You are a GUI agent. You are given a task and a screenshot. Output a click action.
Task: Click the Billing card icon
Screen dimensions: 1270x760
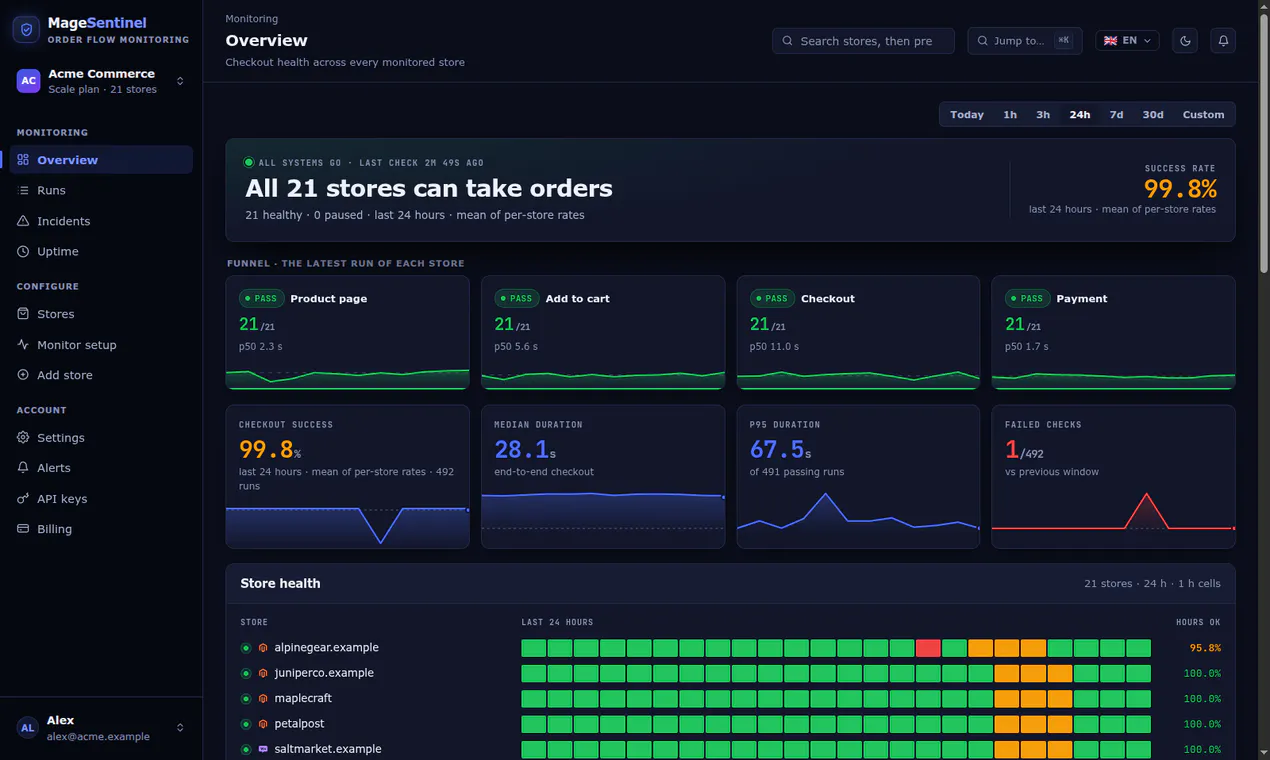[x=23, y=529]
